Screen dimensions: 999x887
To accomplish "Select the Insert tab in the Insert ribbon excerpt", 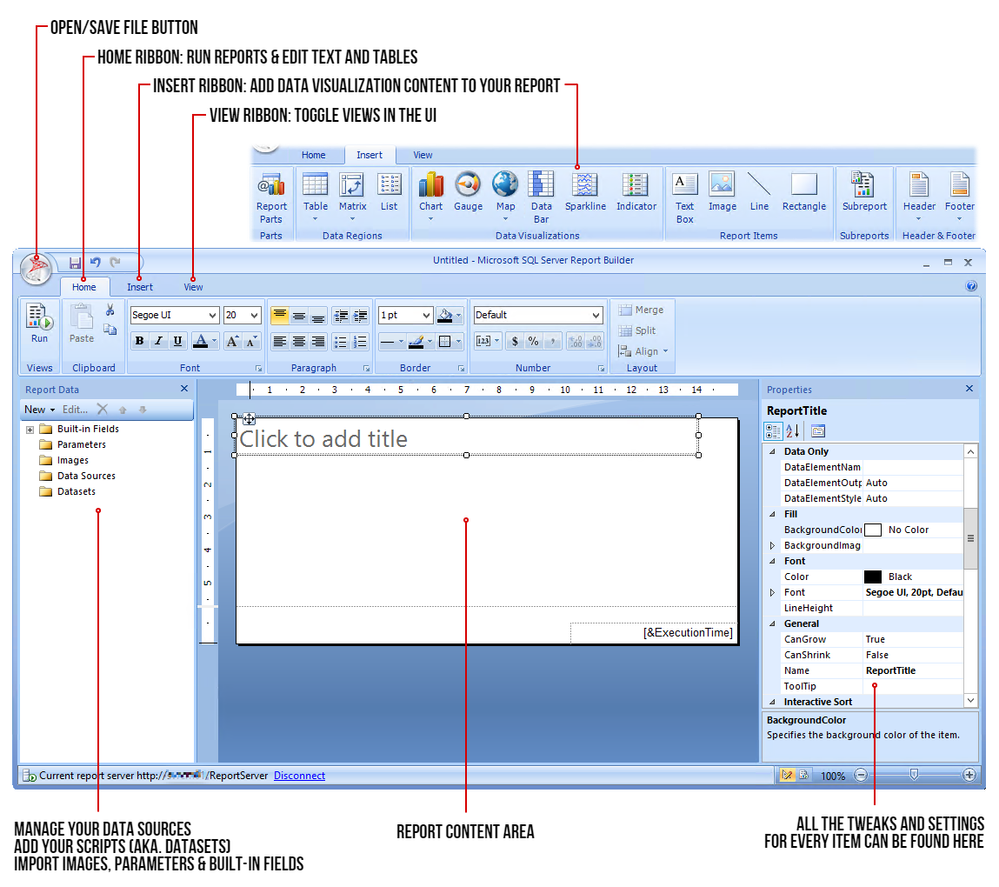I will 370,155.
